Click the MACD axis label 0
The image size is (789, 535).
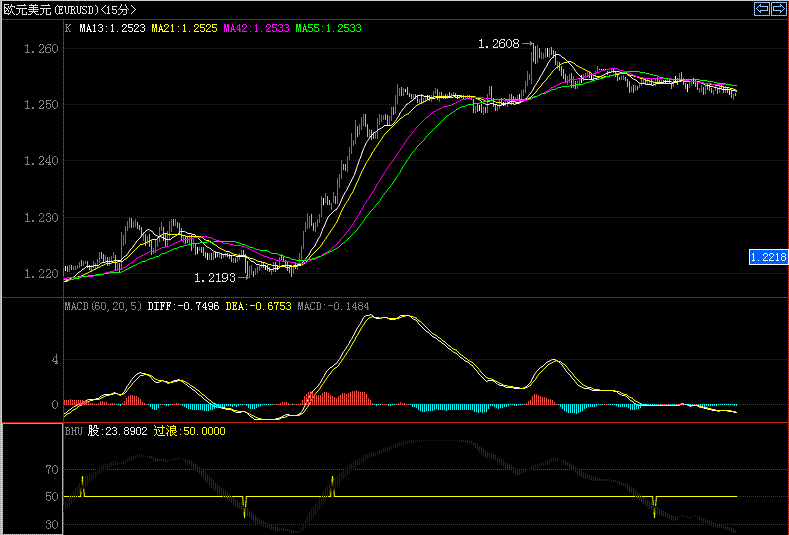[55, 405]
